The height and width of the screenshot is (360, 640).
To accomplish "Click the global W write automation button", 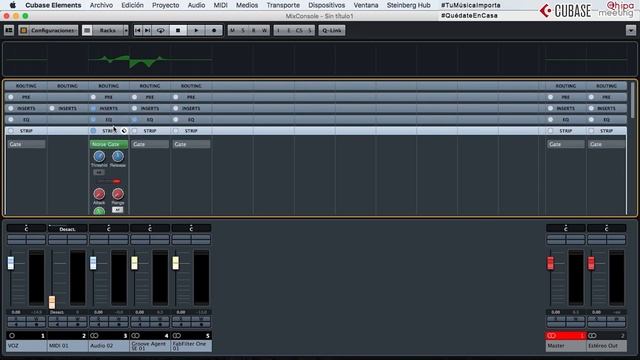I will (264, 30).
